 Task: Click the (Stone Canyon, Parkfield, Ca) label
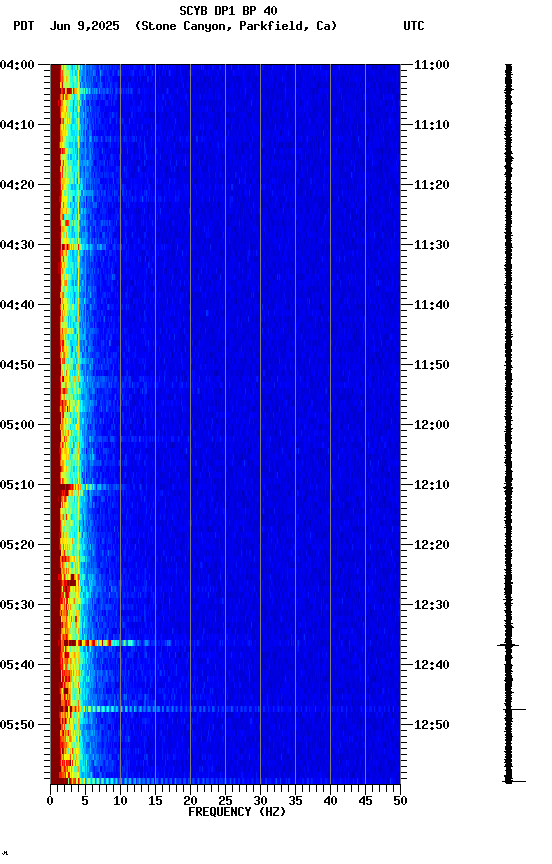tap(236, 26)
